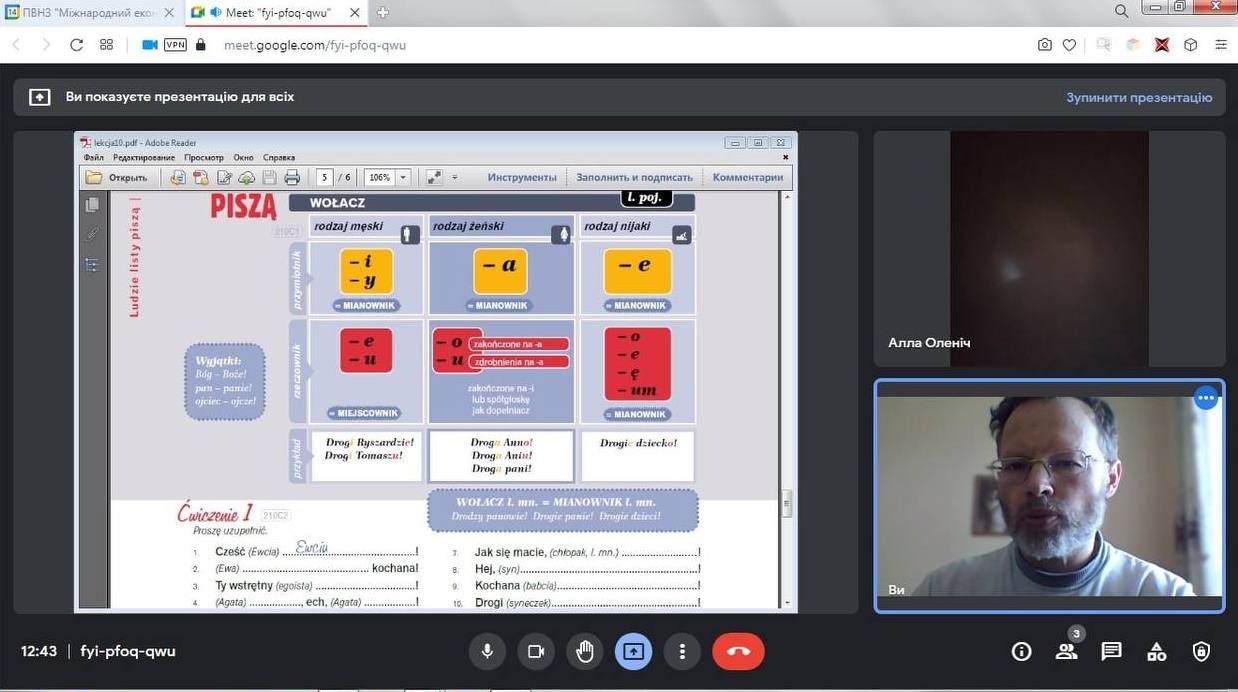Focus the address bar meet.google.com URL
Viewport: 1238px width, 692px height.
[x=315, y=45]
